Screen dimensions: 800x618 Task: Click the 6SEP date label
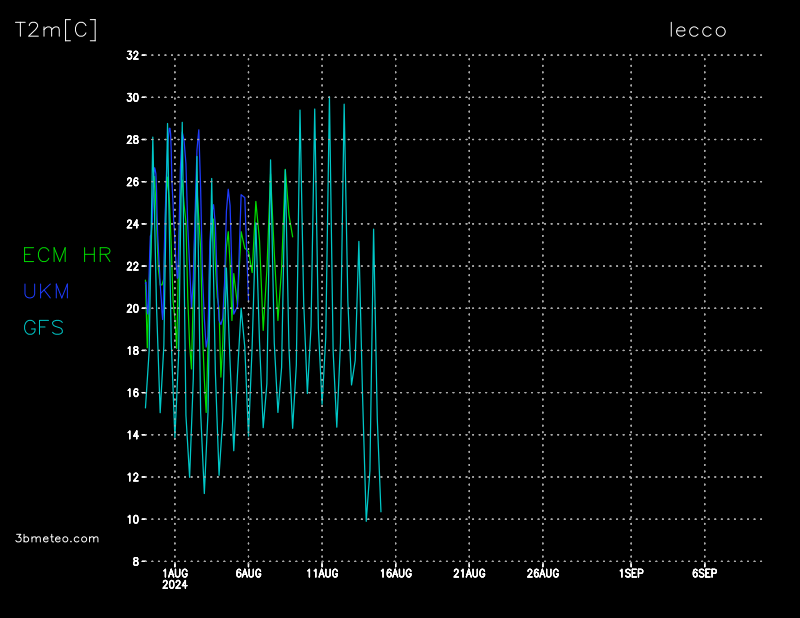pos(704,573)
